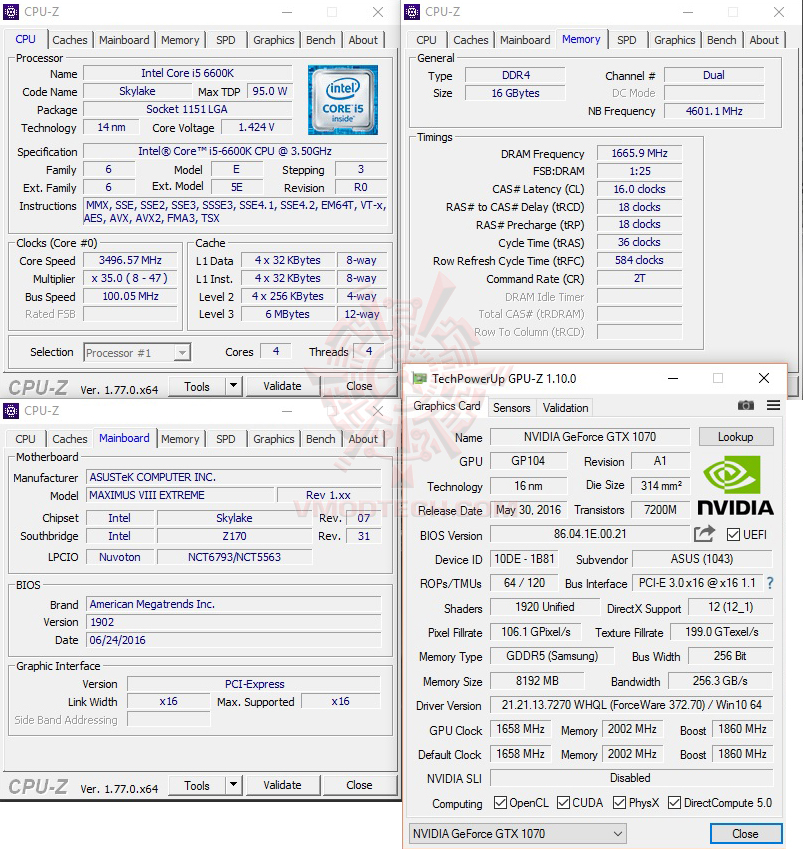803x849 pixels.
Task: Click the CPU Name field Intel Core i5 6600K
Action: (x=187, y=73)
